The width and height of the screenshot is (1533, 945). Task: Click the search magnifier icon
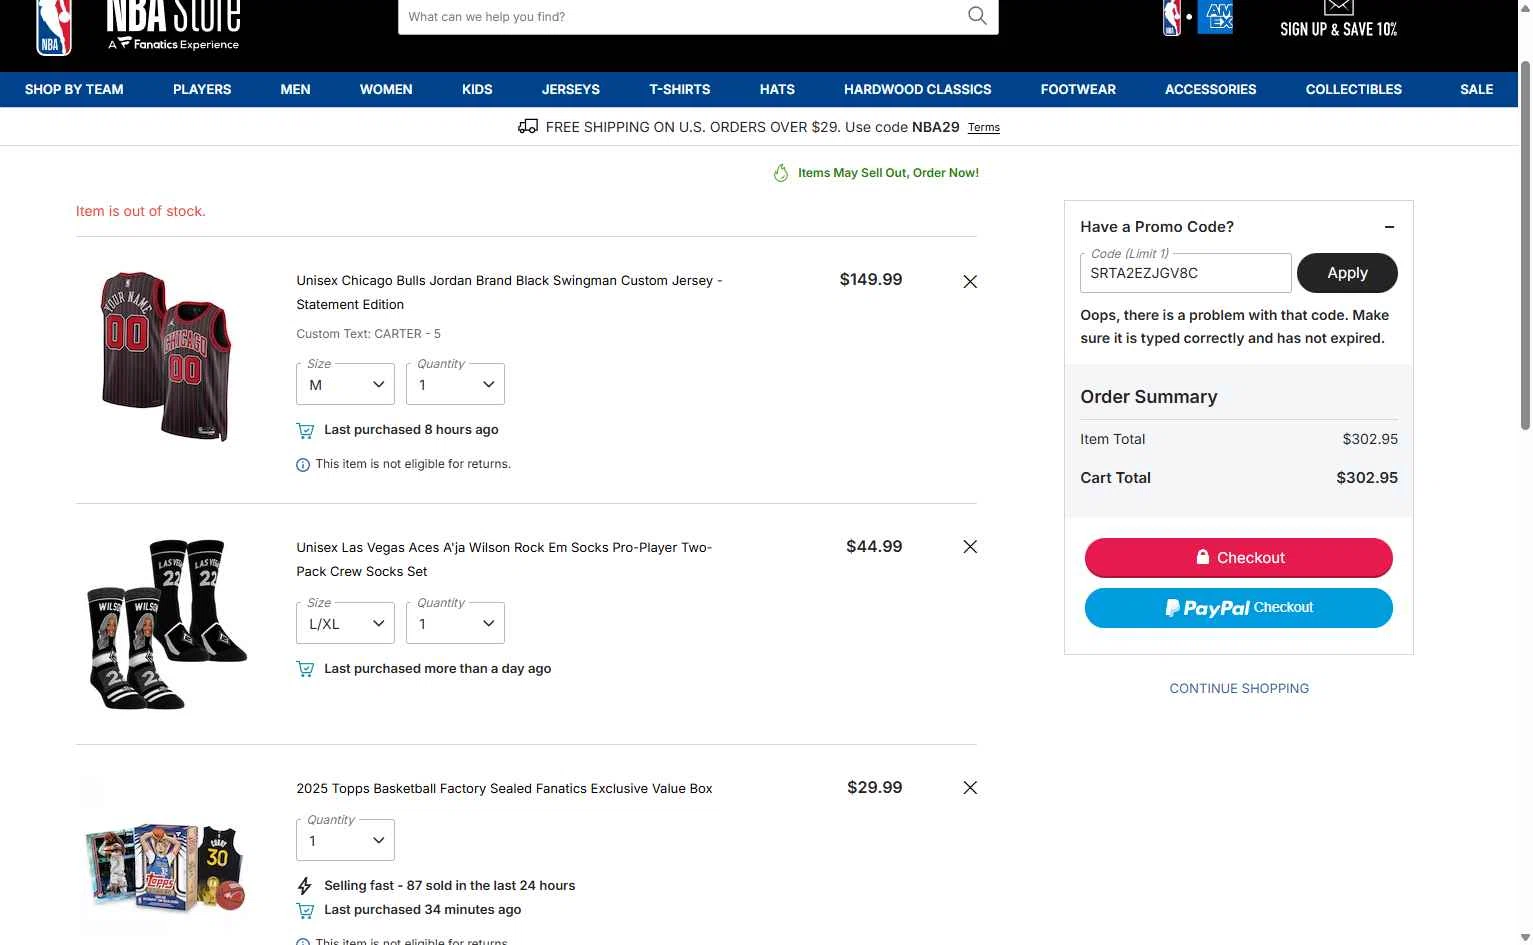click(977, 16)
